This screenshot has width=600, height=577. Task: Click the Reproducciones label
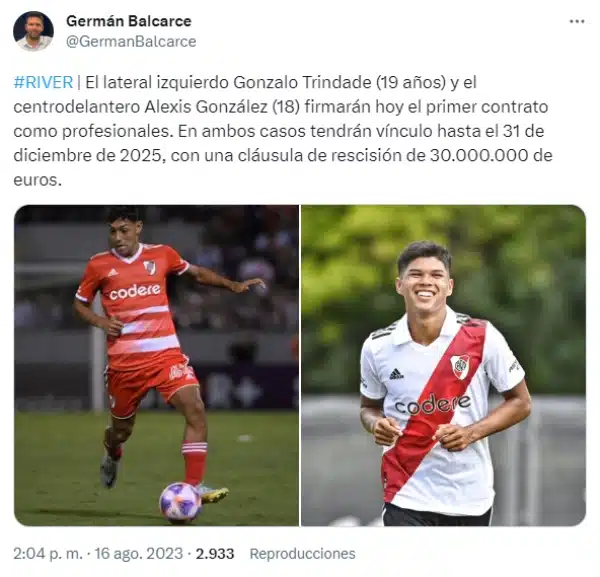[302, 553]
